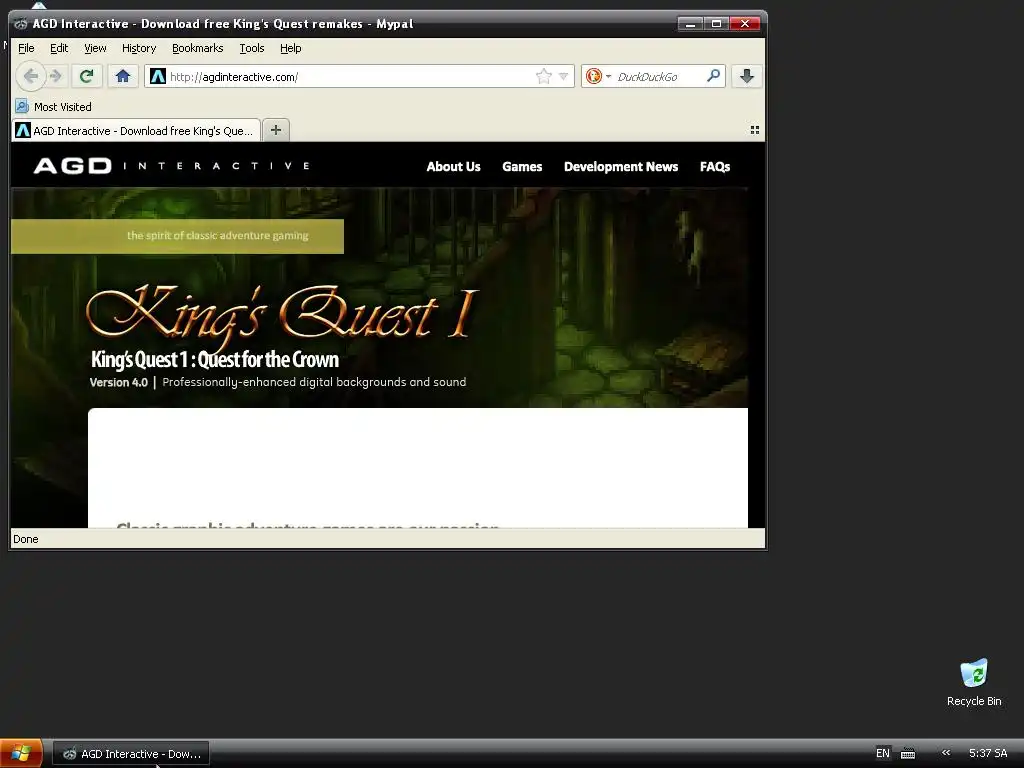Open the Most Visited bookmarks folder
Viewport: 1024px width, 768px height.
54,106
